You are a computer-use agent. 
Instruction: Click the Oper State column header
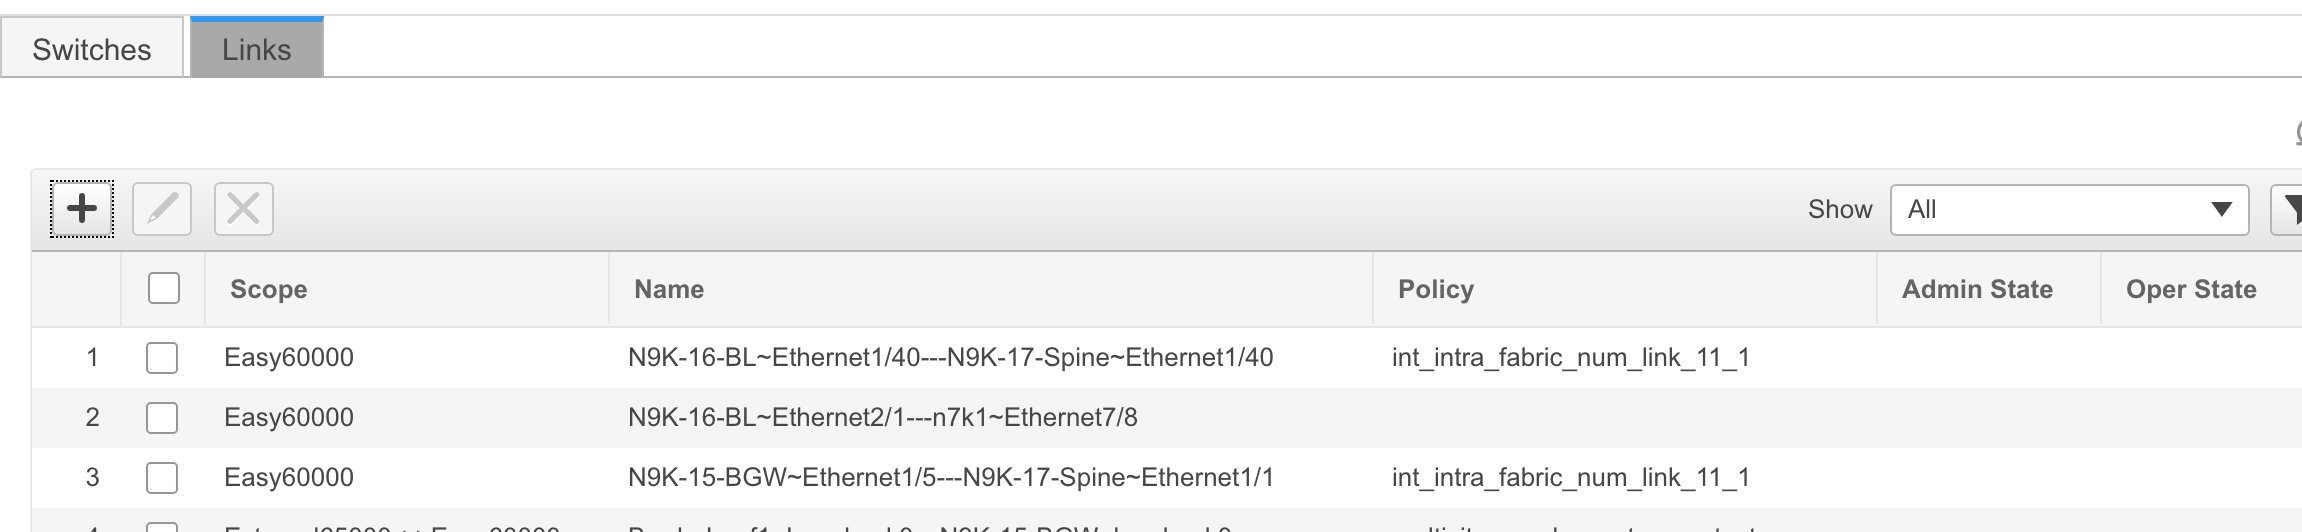[2191, 289]
